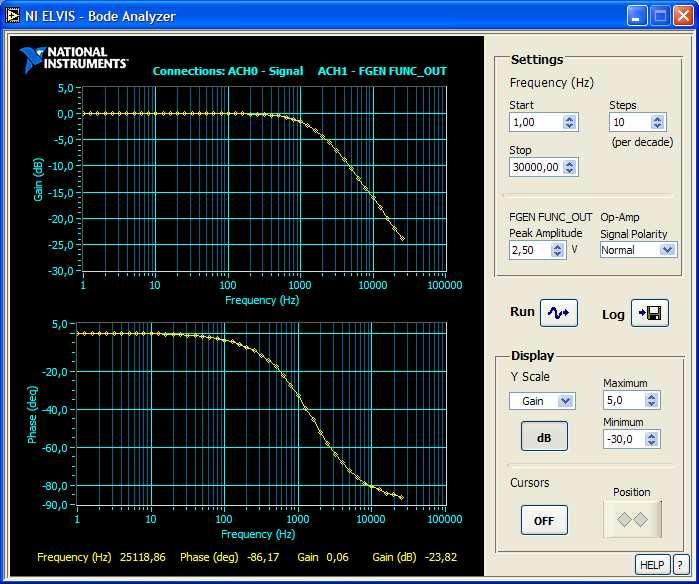
Task: Click the -90,0 tick on phase axis
Action: coord(55,505)
